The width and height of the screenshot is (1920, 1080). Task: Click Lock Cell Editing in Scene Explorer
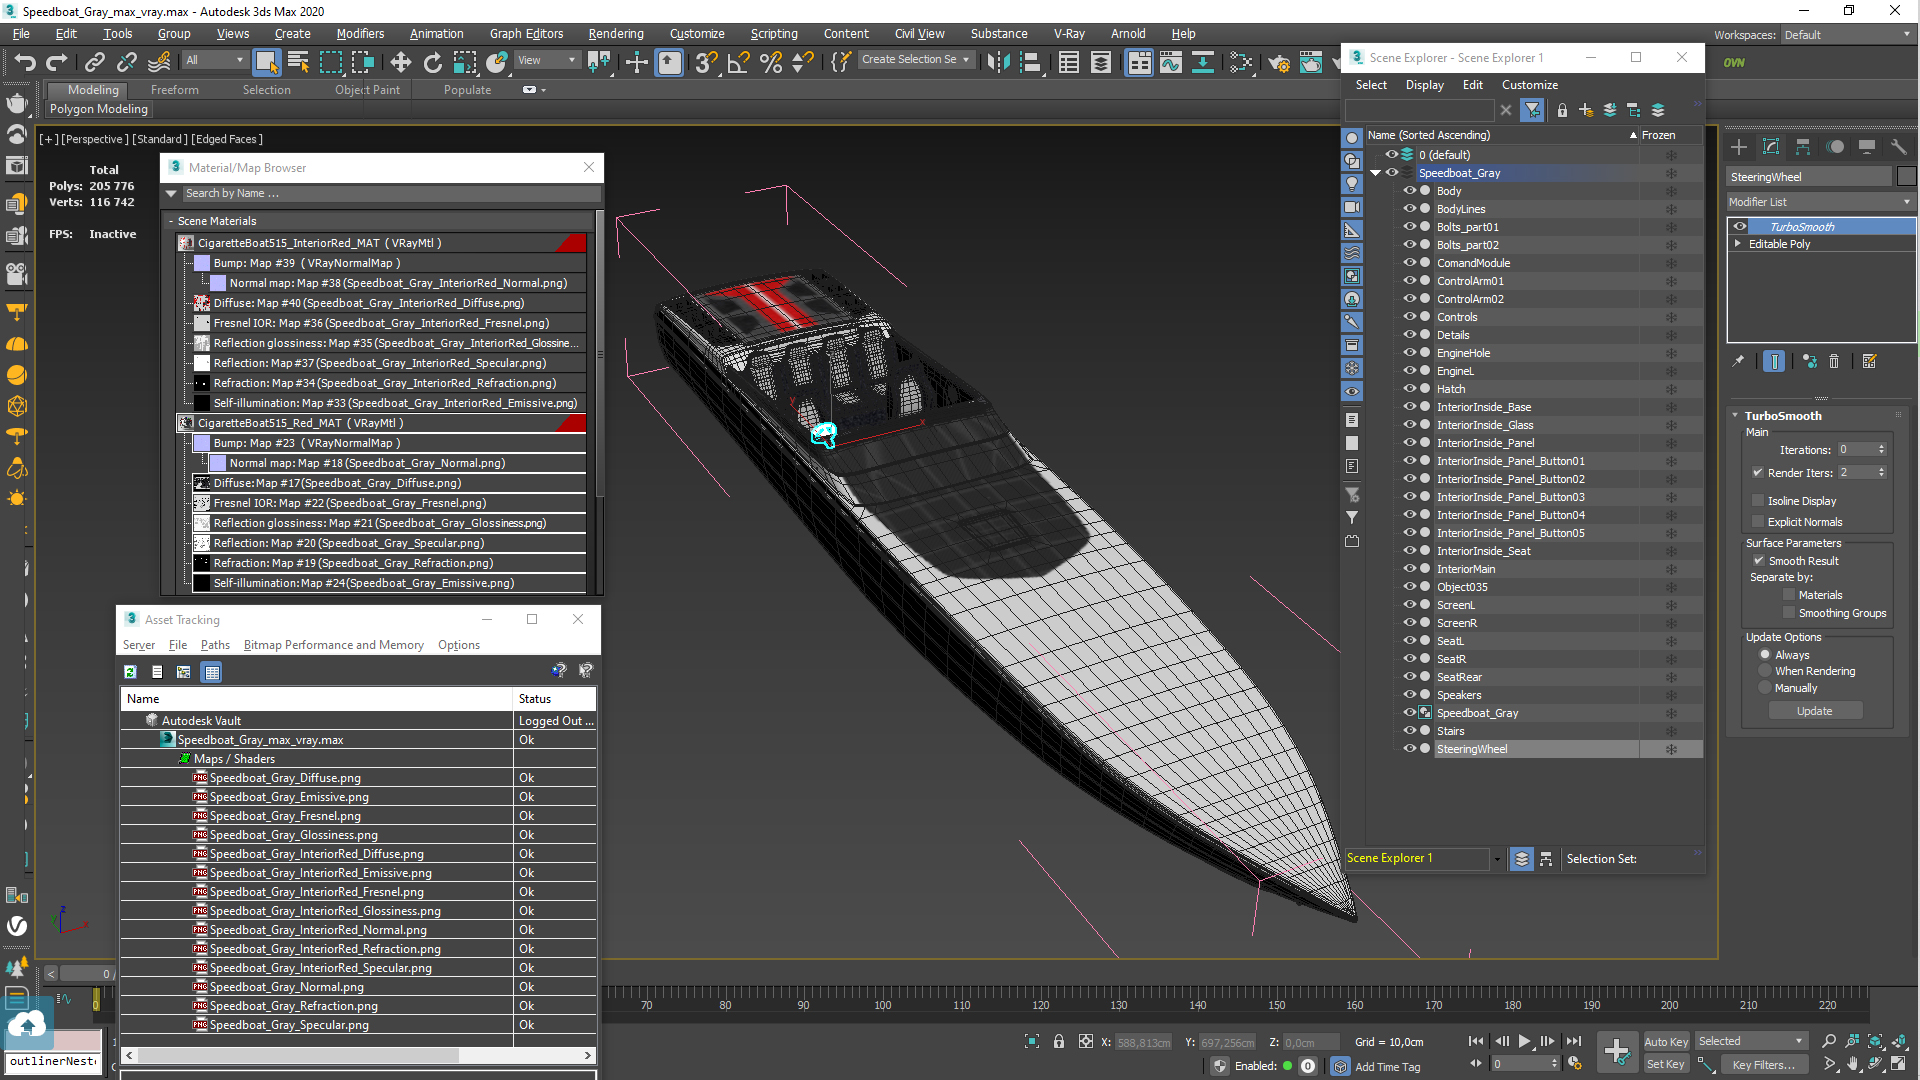(x=1562, y=110)
